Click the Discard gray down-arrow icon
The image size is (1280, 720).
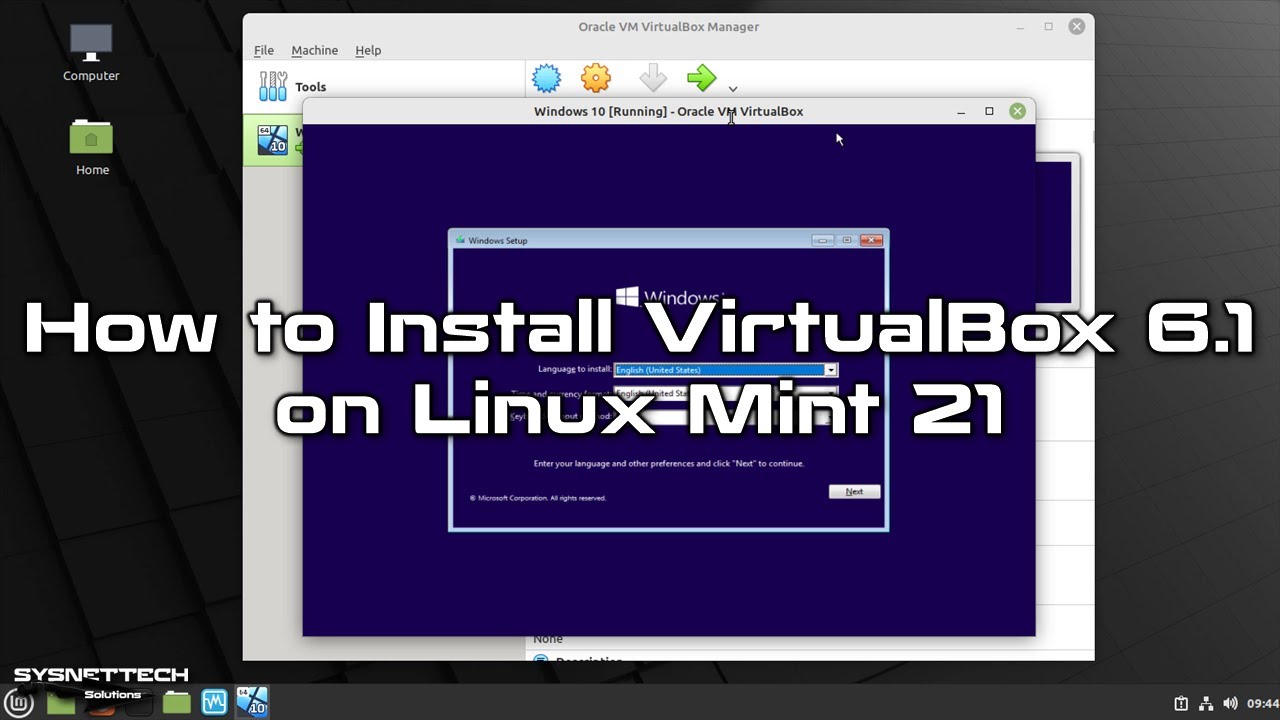point(652,78)
